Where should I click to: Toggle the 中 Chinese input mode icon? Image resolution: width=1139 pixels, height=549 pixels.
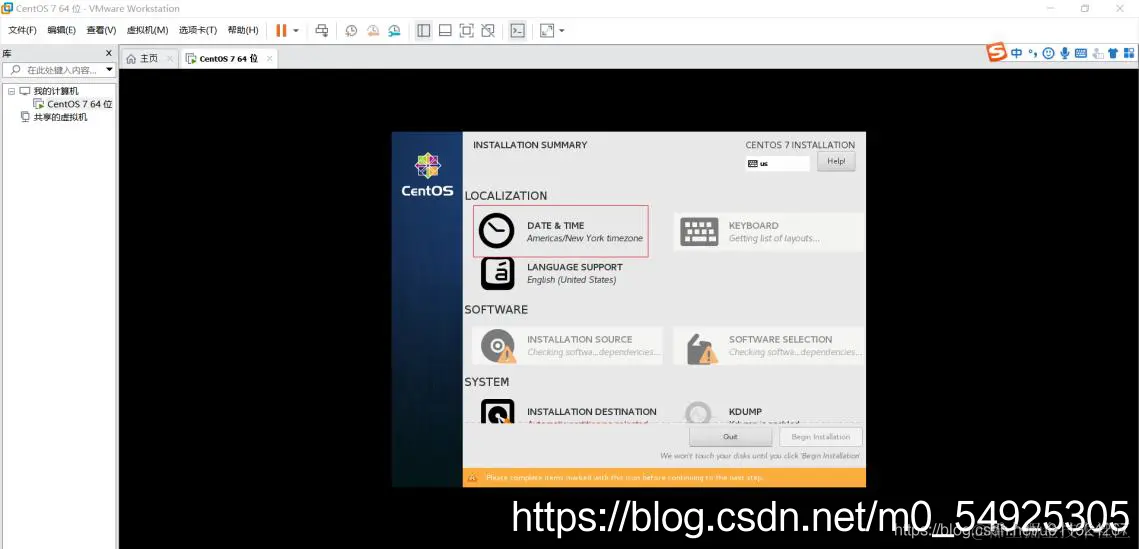(x=1016, y=53)
